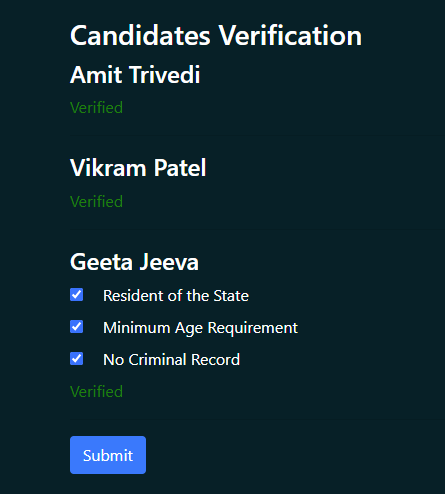Click the Submit button
445x494 pixels.
[108, 455]
